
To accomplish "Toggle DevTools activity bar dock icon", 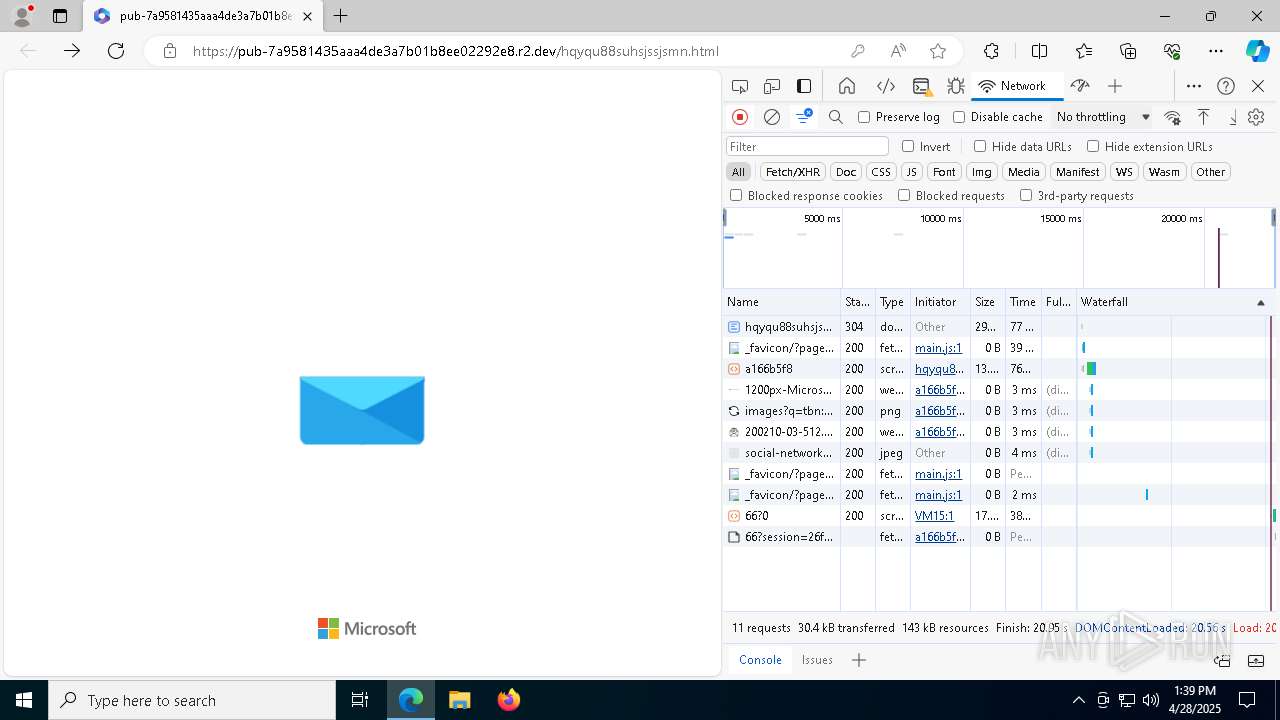I will (804, 86).
